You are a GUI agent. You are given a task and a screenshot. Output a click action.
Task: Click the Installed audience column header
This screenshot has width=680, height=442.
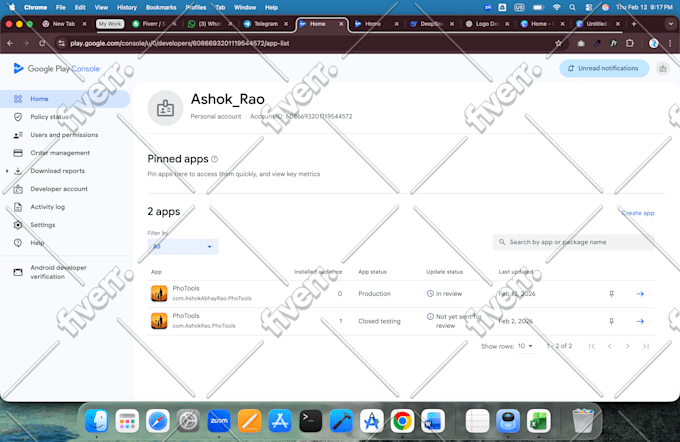pos(318,272)
